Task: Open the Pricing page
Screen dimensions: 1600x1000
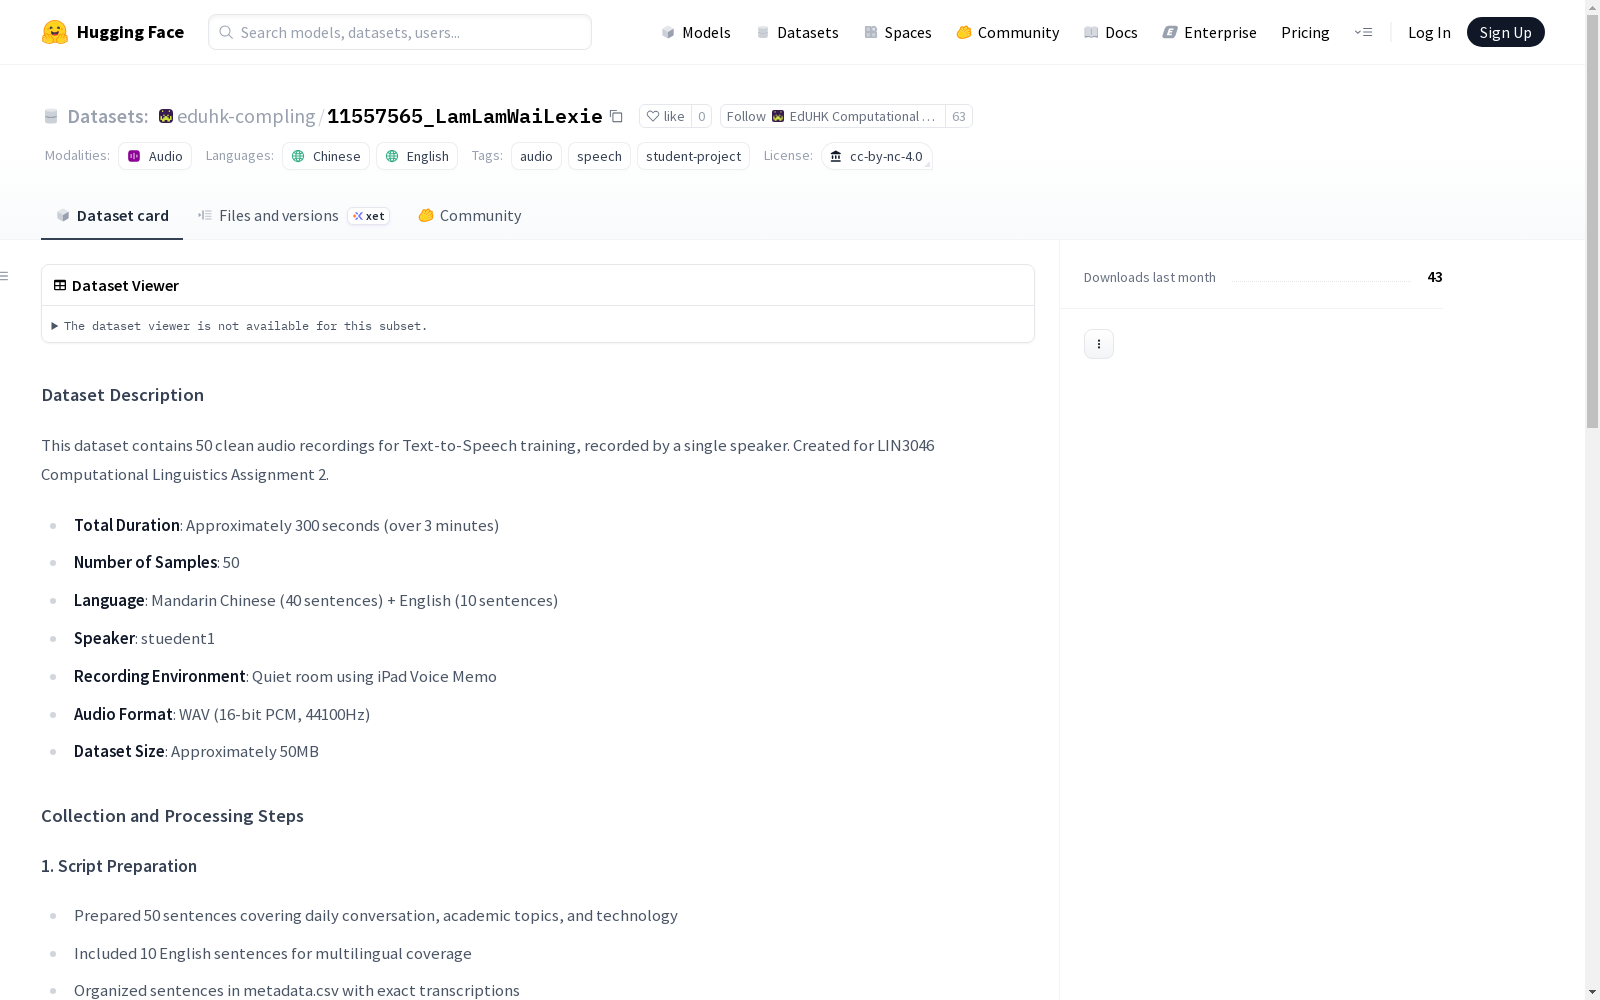Action: 1305,32
